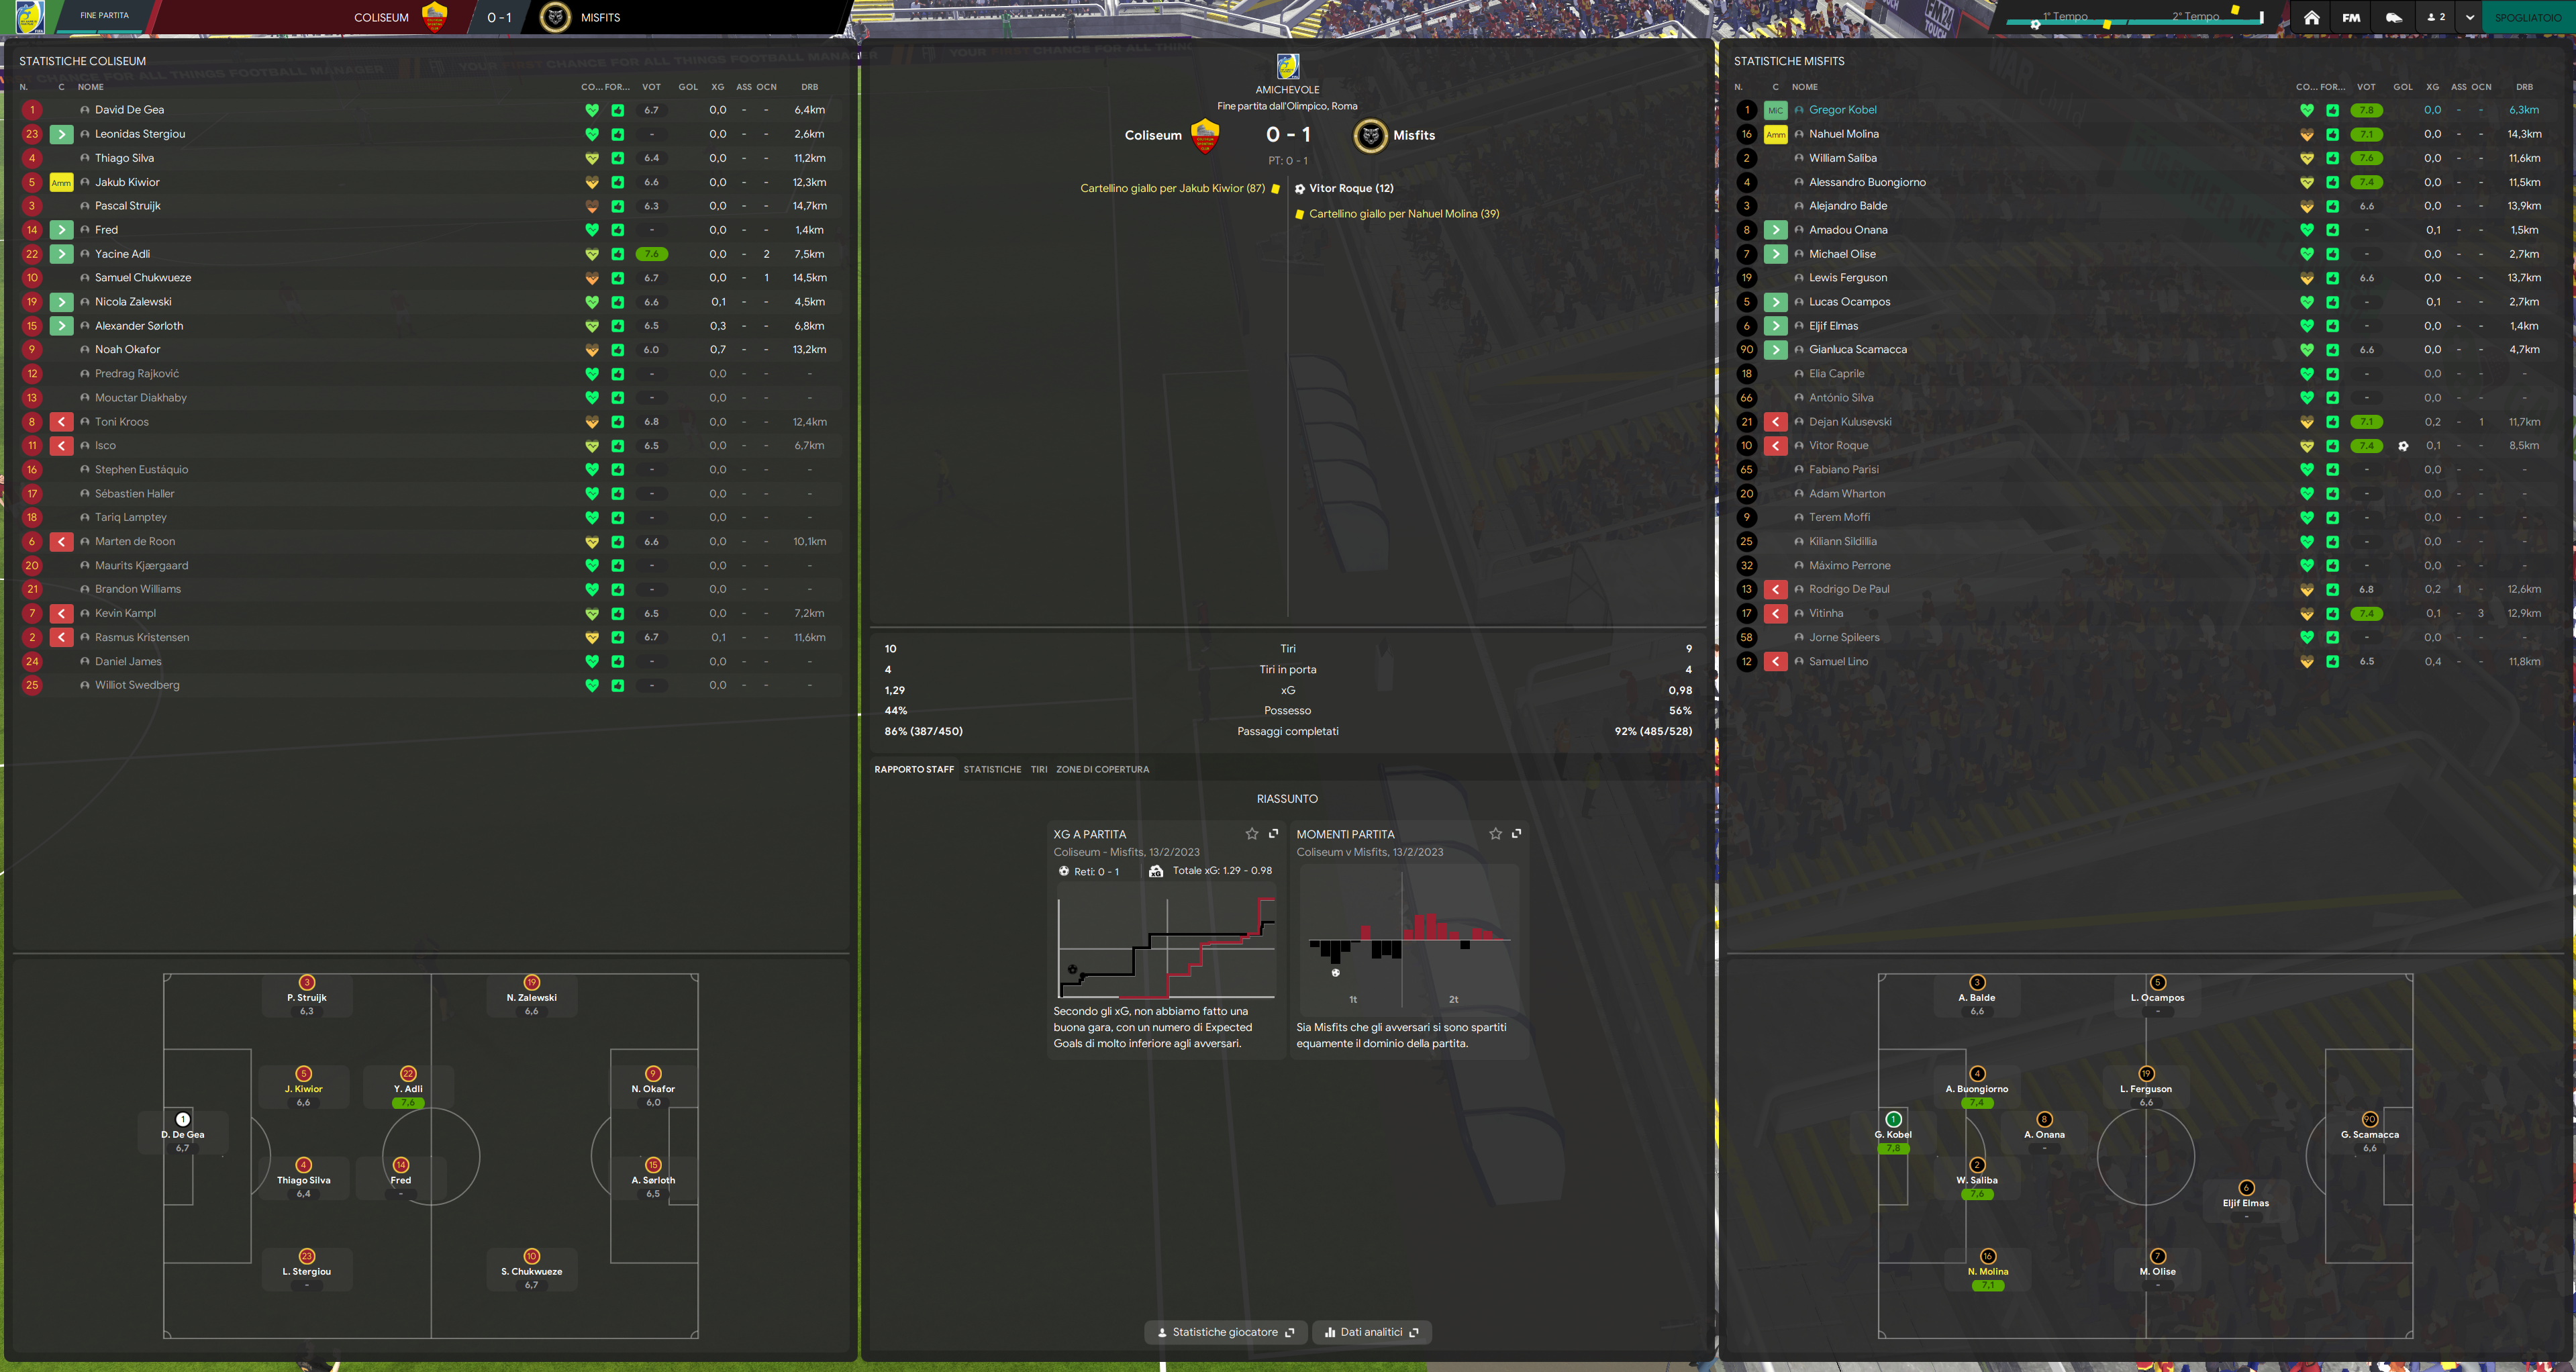The width and height of the screenshot is (2576, 1372).
Task: Open Gregor Kobel's player name link
Action: (x=1842, y=110)
